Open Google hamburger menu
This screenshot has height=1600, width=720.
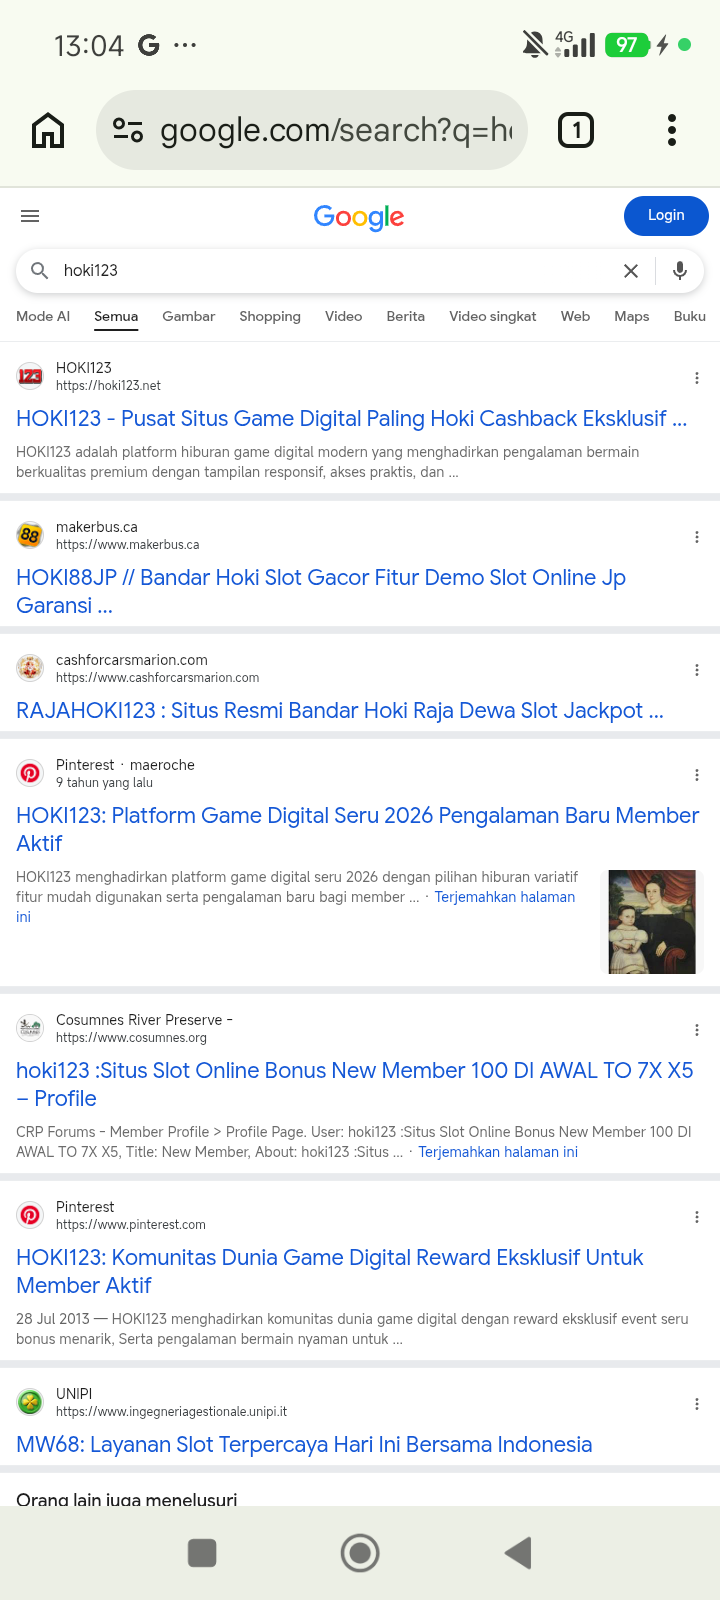(30, 216)
